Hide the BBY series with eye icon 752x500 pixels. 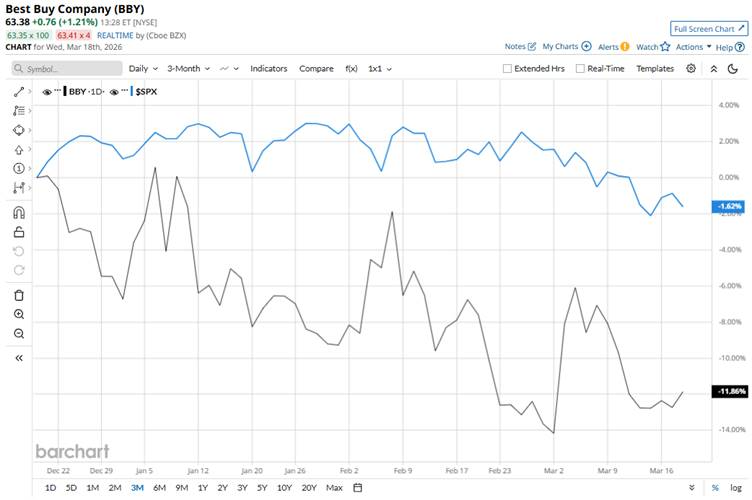click(x=47, y=91)
